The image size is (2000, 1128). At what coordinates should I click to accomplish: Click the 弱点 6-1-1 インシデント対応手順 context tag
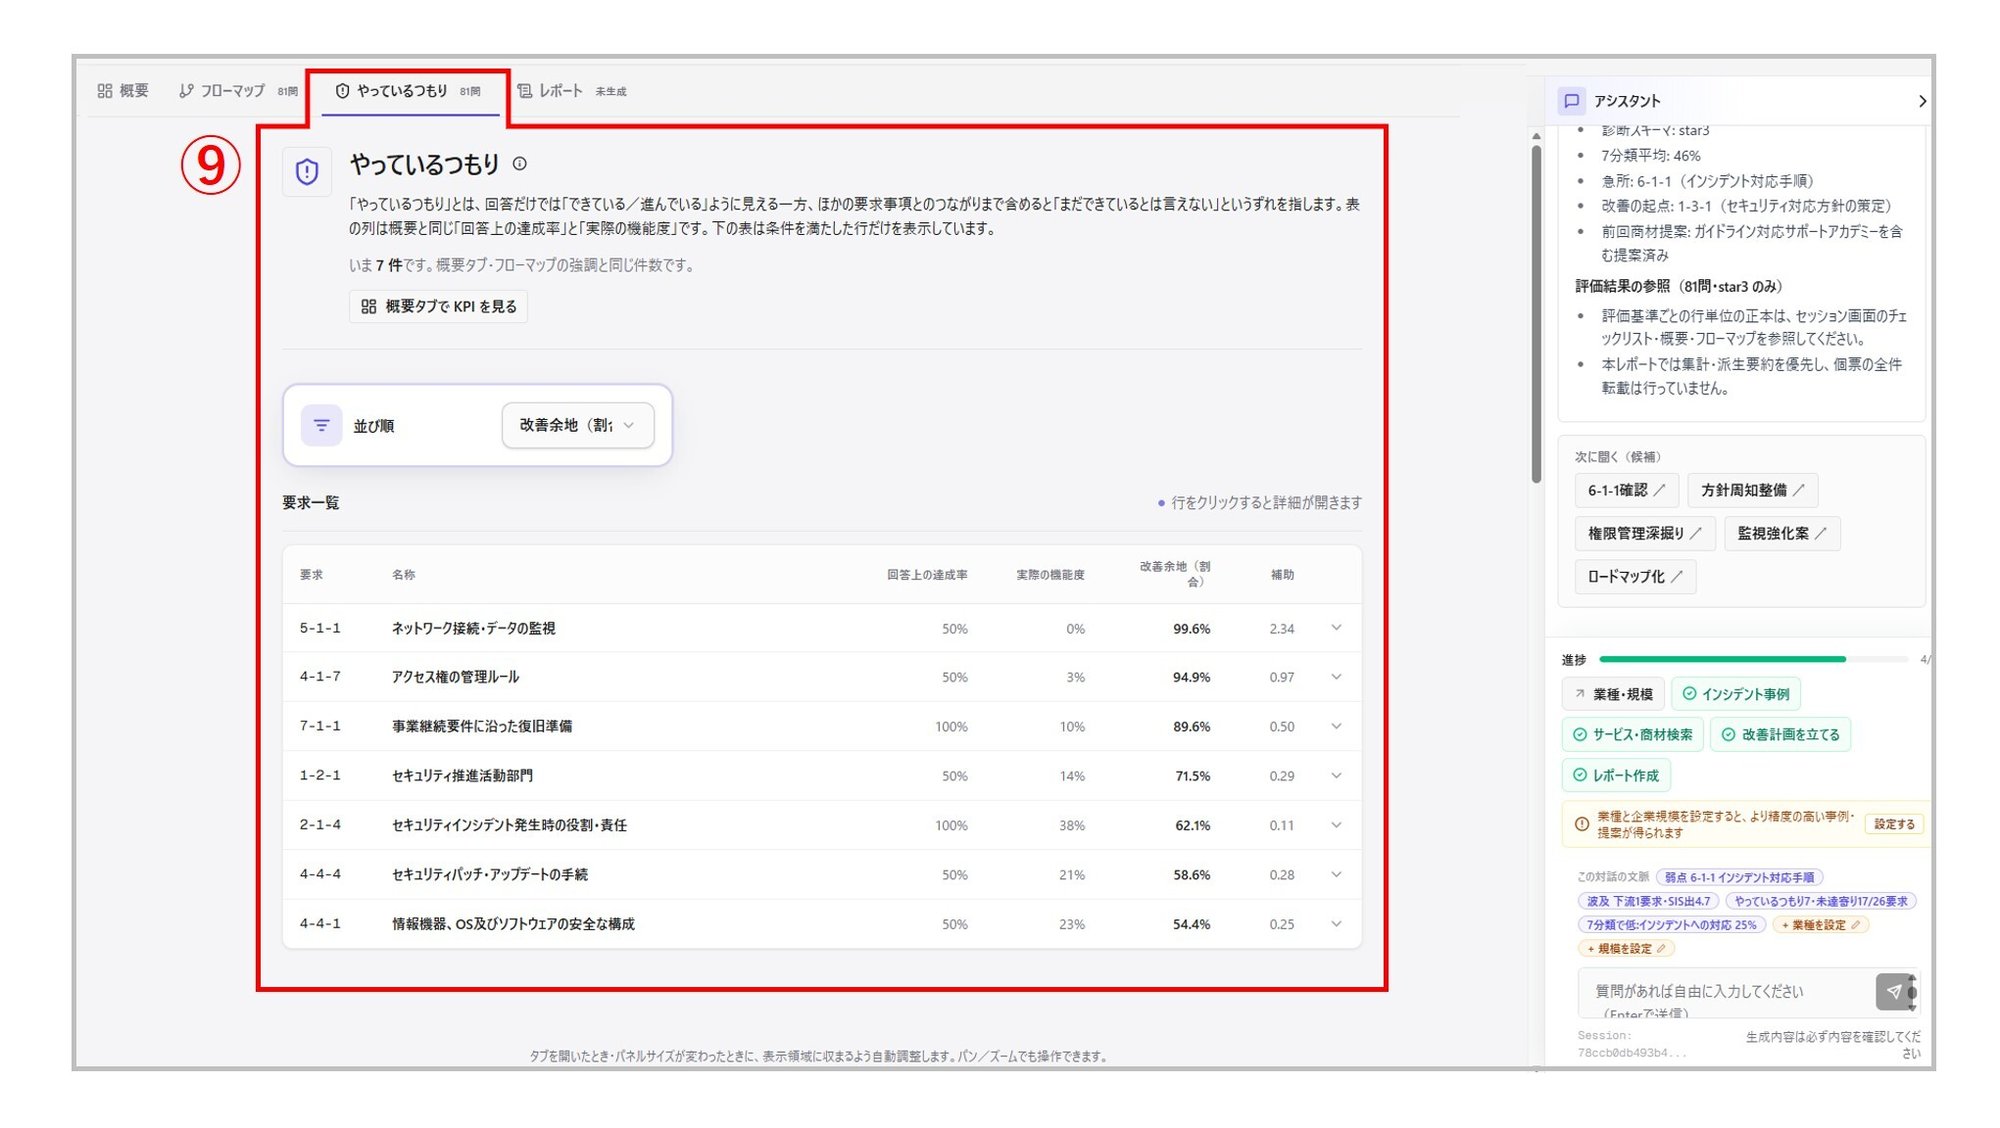[1739, 877]
